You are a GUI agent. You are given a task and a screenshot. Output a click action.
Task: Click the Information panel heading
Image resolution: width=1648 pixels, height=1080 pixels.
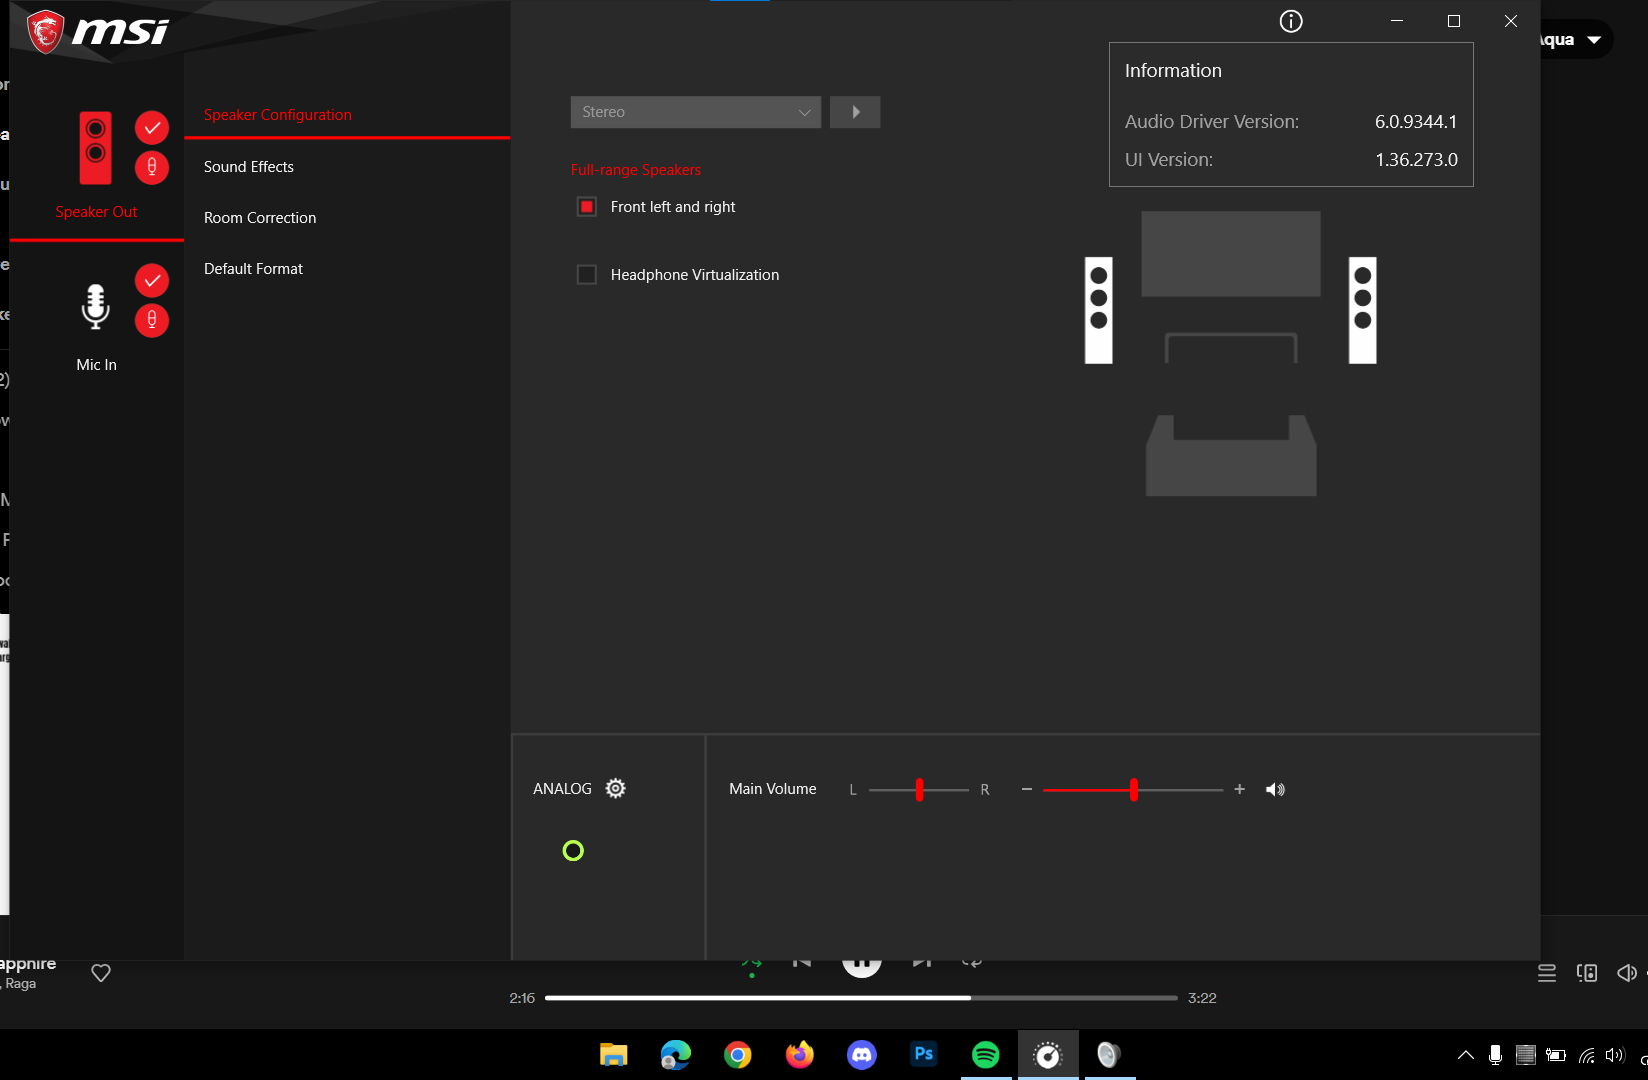[1173, 71]
